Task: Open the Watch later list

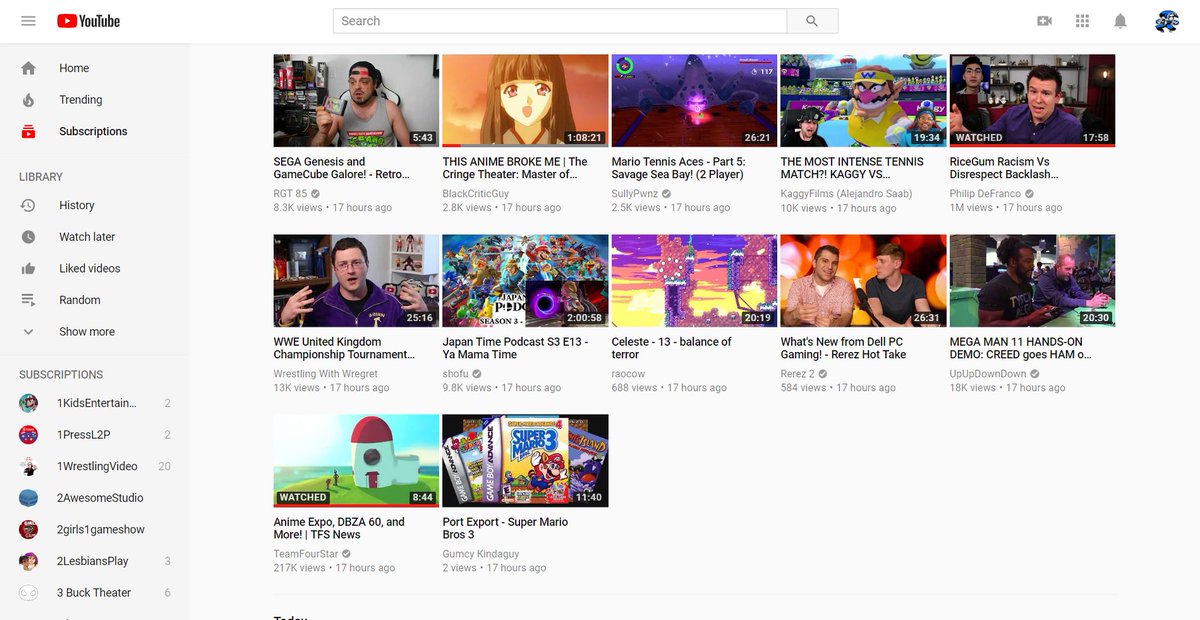Action: pos(95,237)
